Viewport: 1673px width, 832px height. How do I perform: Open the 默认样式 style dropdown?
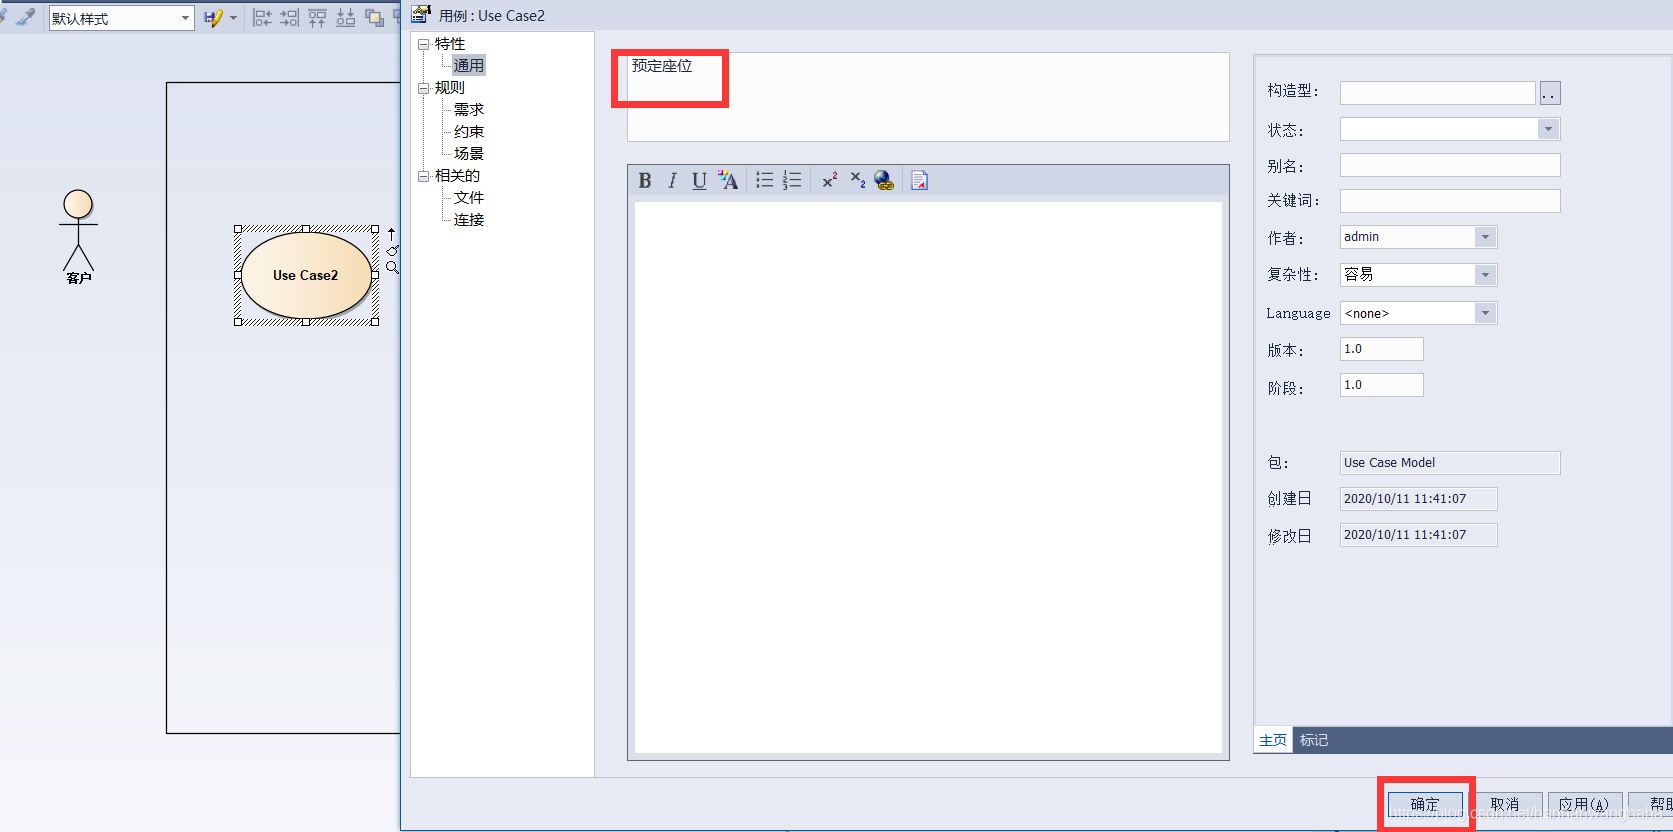tap(185, 18)
